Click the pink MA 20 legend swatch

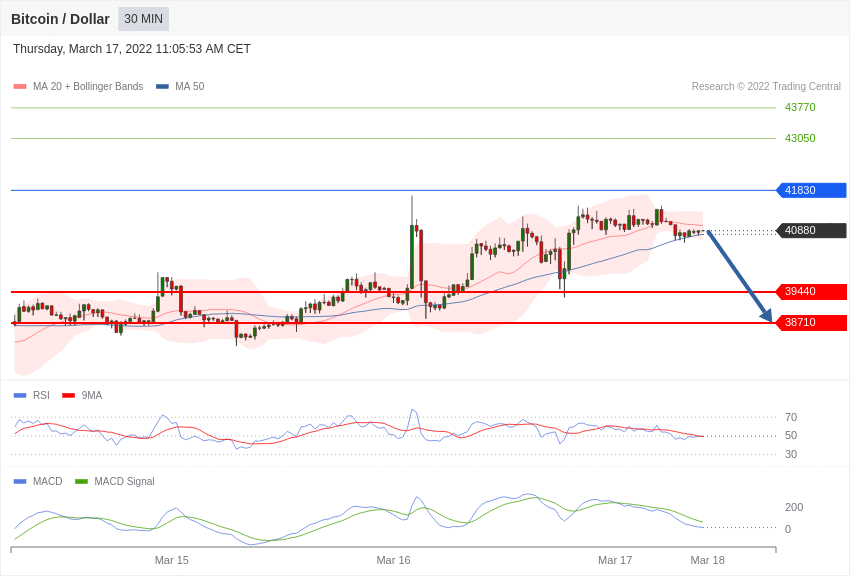(x=20, y=86)
